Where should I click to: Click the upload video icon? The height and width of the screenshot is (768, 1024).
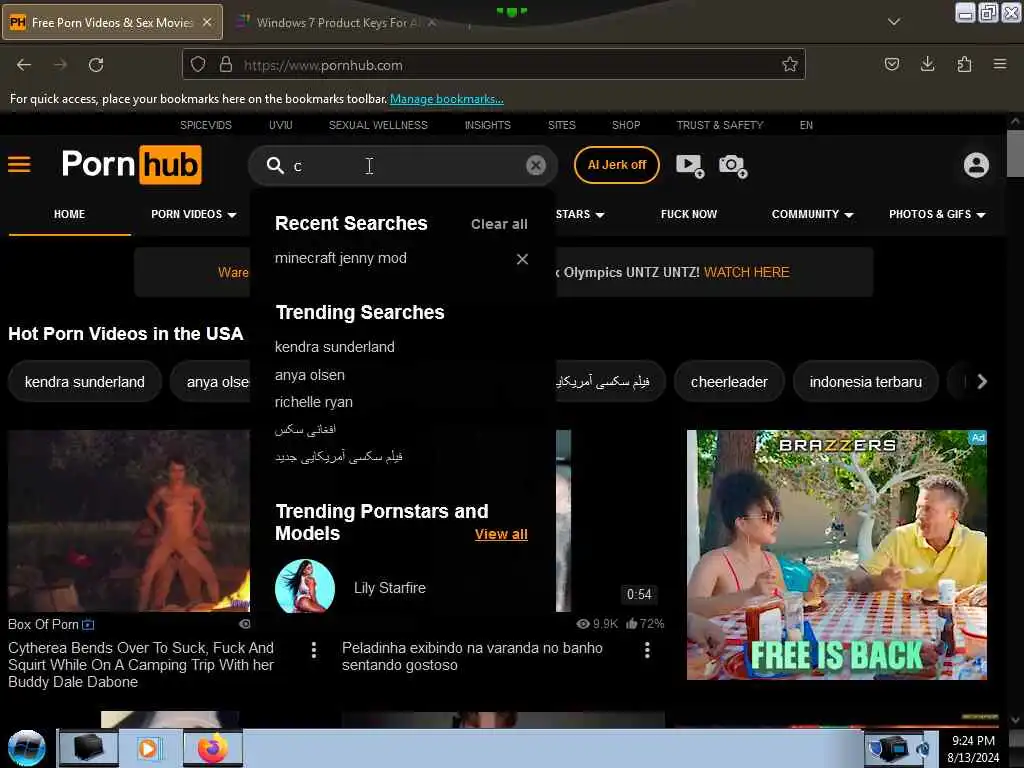(x=690, y=165)
